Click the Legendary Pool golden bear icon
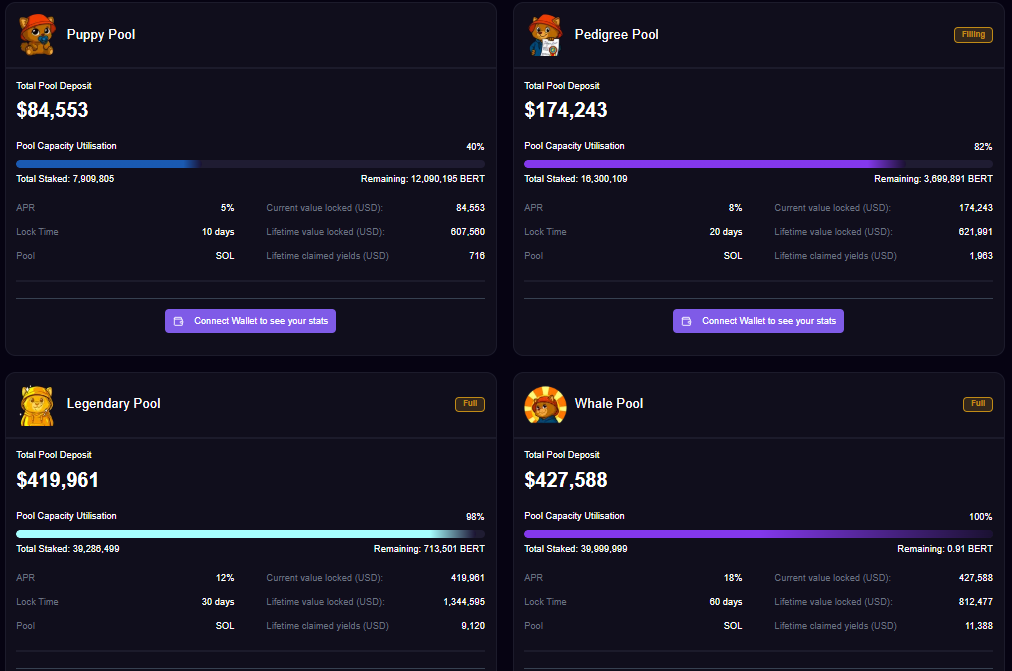 click(37, 406)
